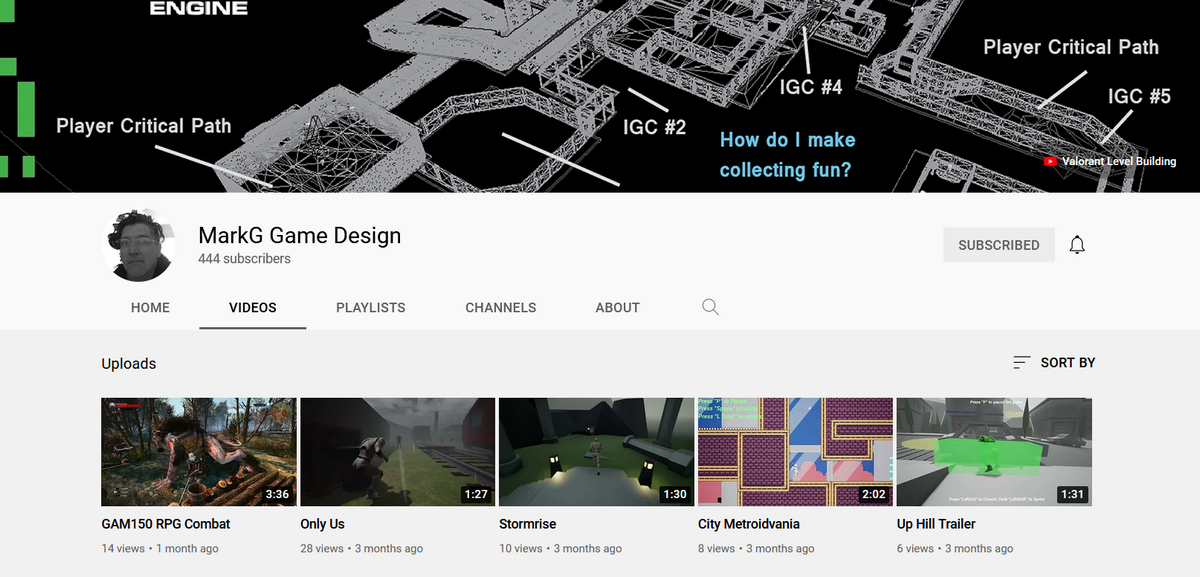Click the YouTube icon in banner link
Screen dimensions: 1200x577
point(1050,161)
